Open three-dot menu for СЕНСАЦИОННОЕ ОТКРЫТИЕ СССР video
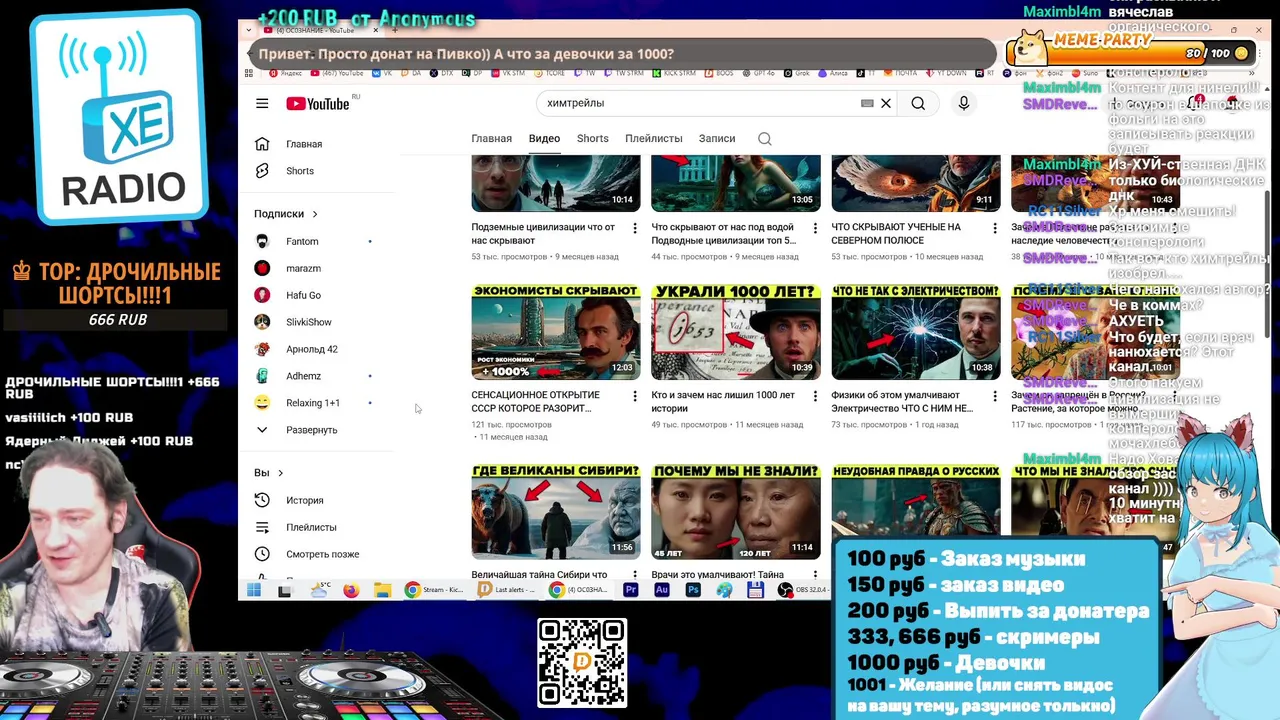1280x720 pixels. click(x=634, y=397)
